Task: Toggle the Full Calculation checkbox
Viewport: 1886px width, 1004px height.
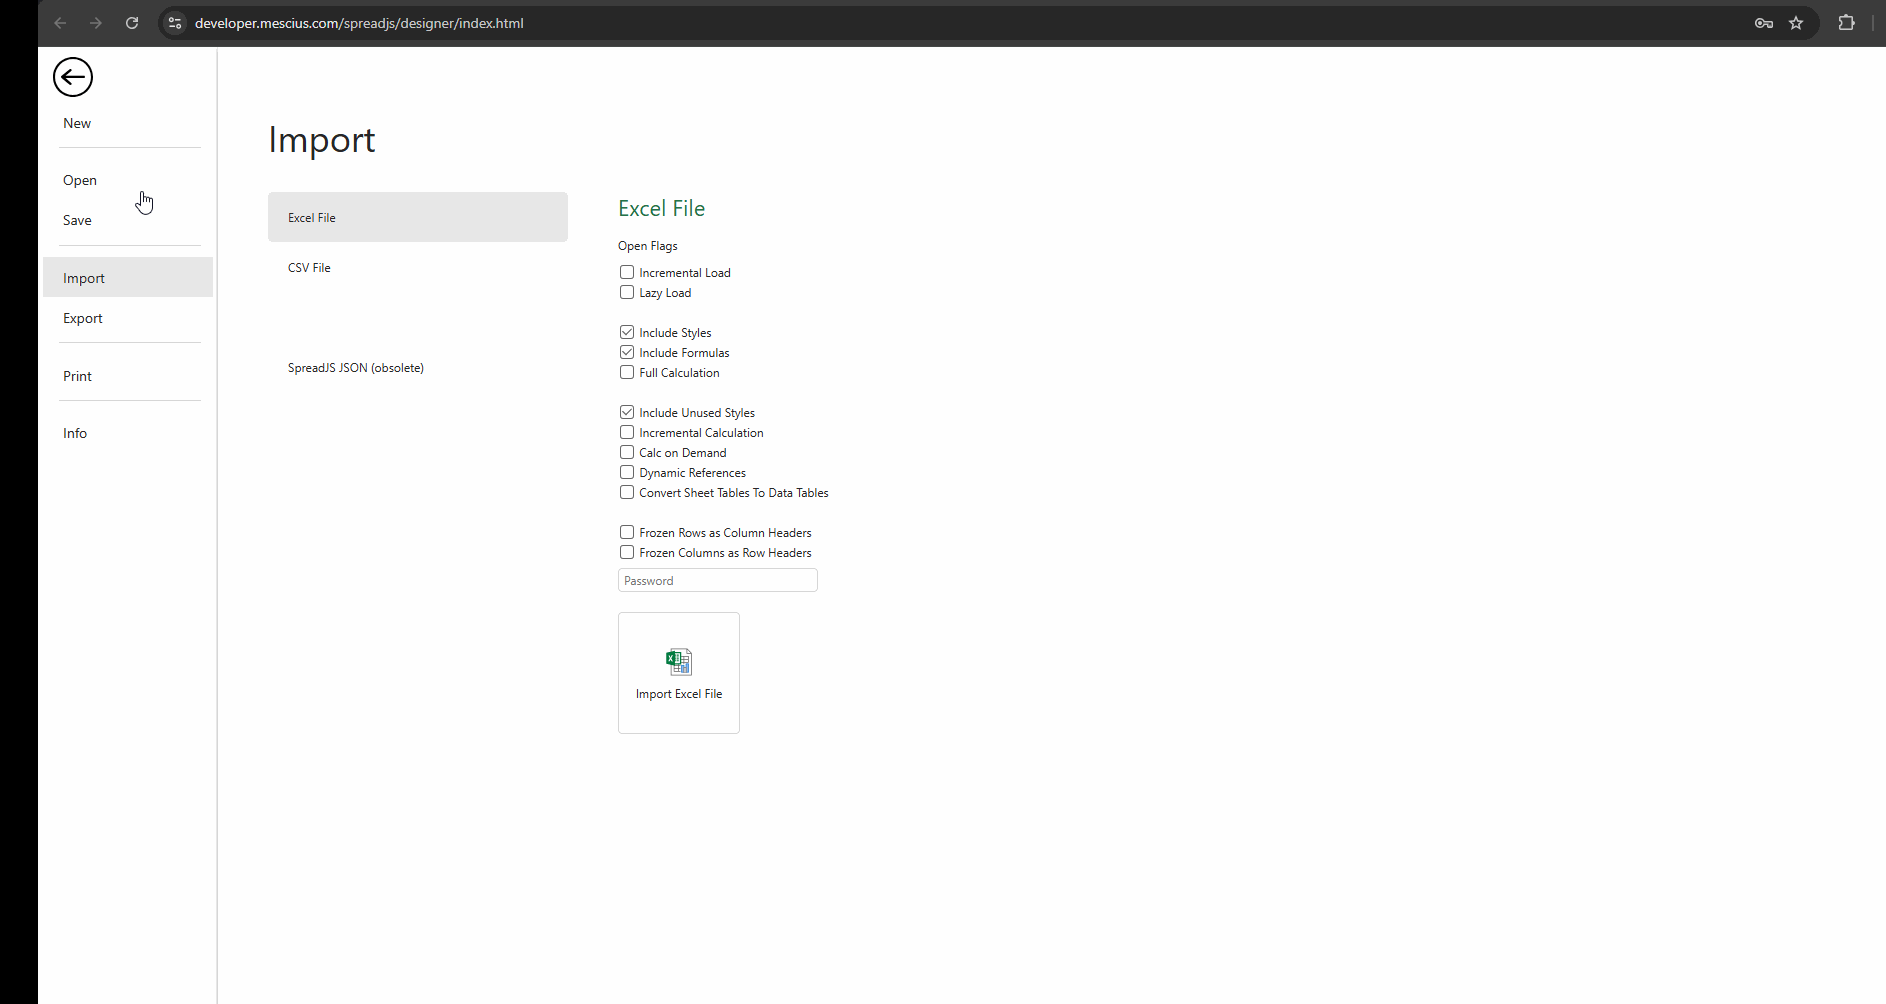Action: (x=627, y=372)
